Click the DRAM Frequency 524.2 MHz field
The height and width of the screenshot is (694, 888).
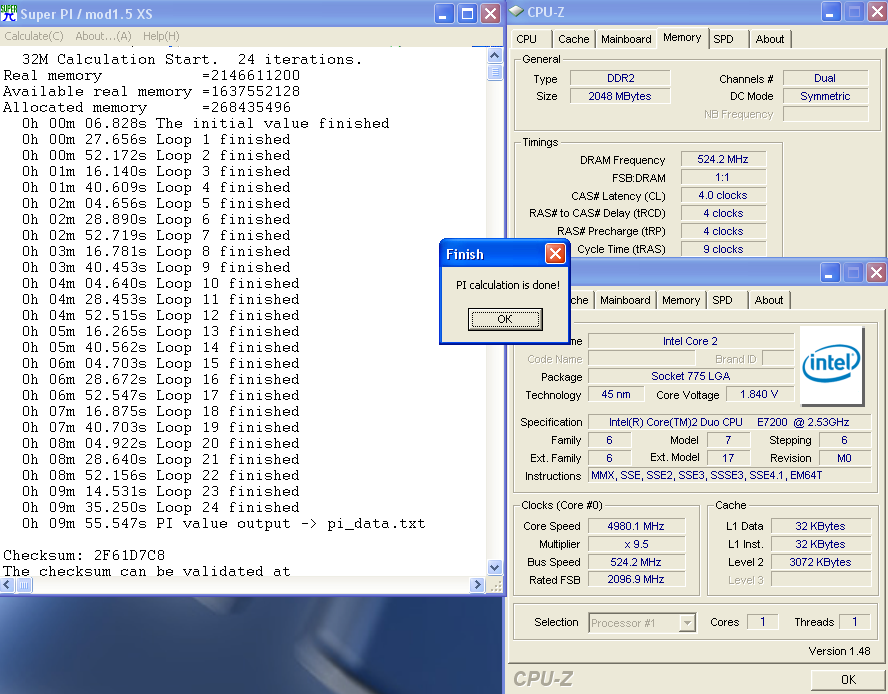[723, 160]
